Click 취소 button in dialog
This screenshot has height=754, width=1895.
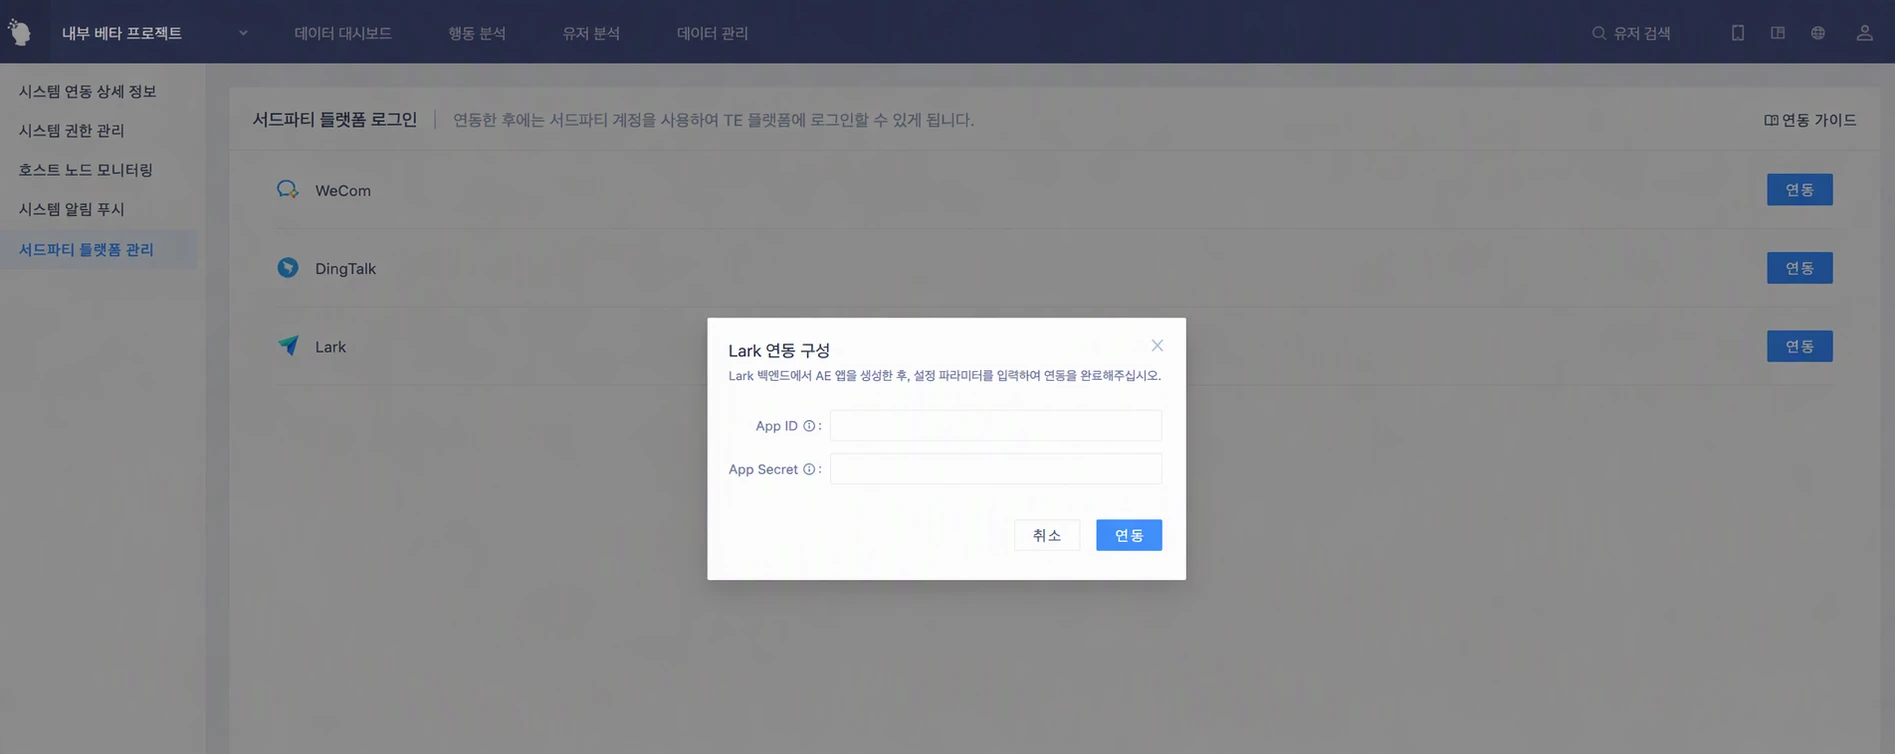click(x=1047, y=535)
